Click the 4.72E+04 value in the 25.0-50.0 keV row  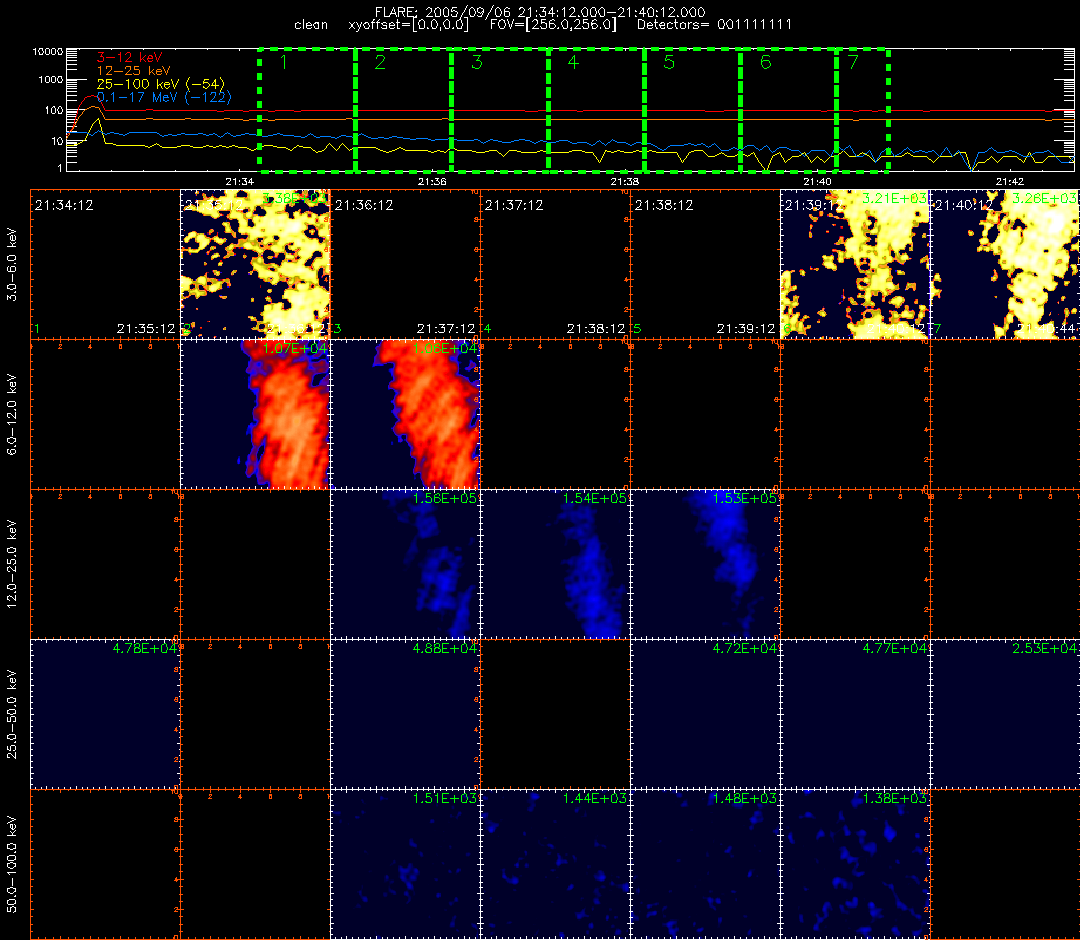pos(745,648)
